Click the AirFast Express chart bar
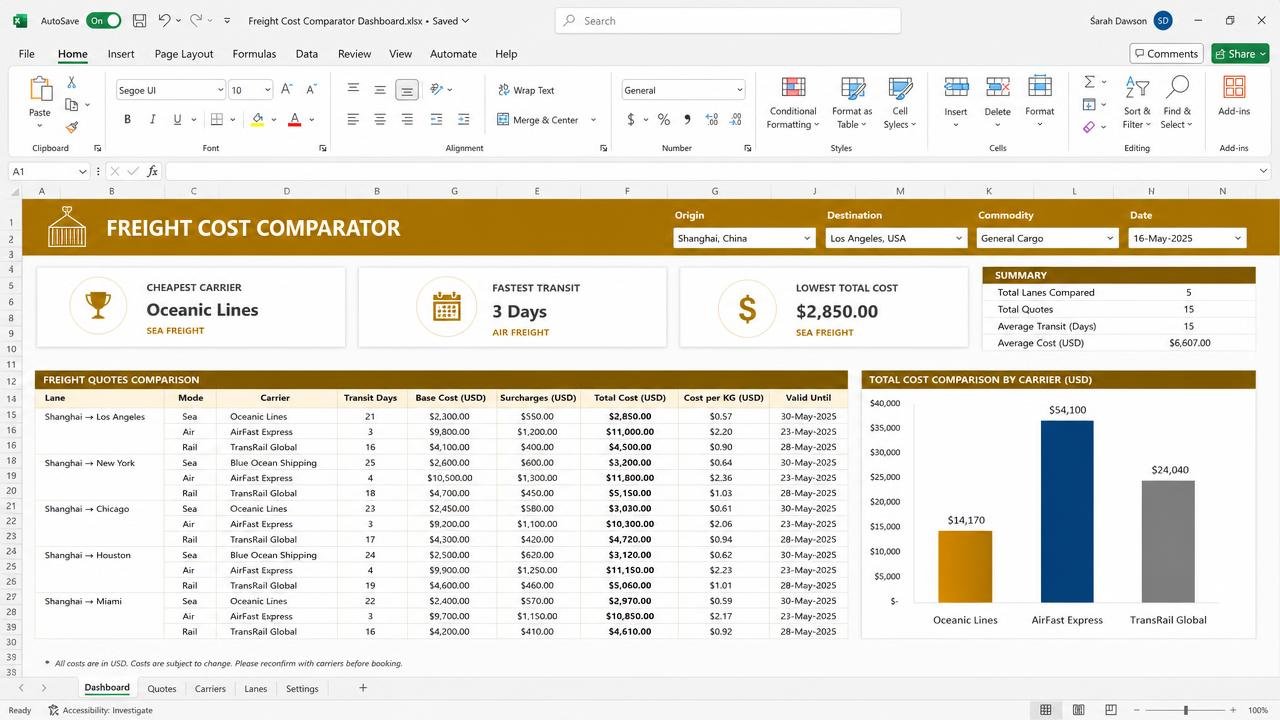 [x=1067, y=511]
